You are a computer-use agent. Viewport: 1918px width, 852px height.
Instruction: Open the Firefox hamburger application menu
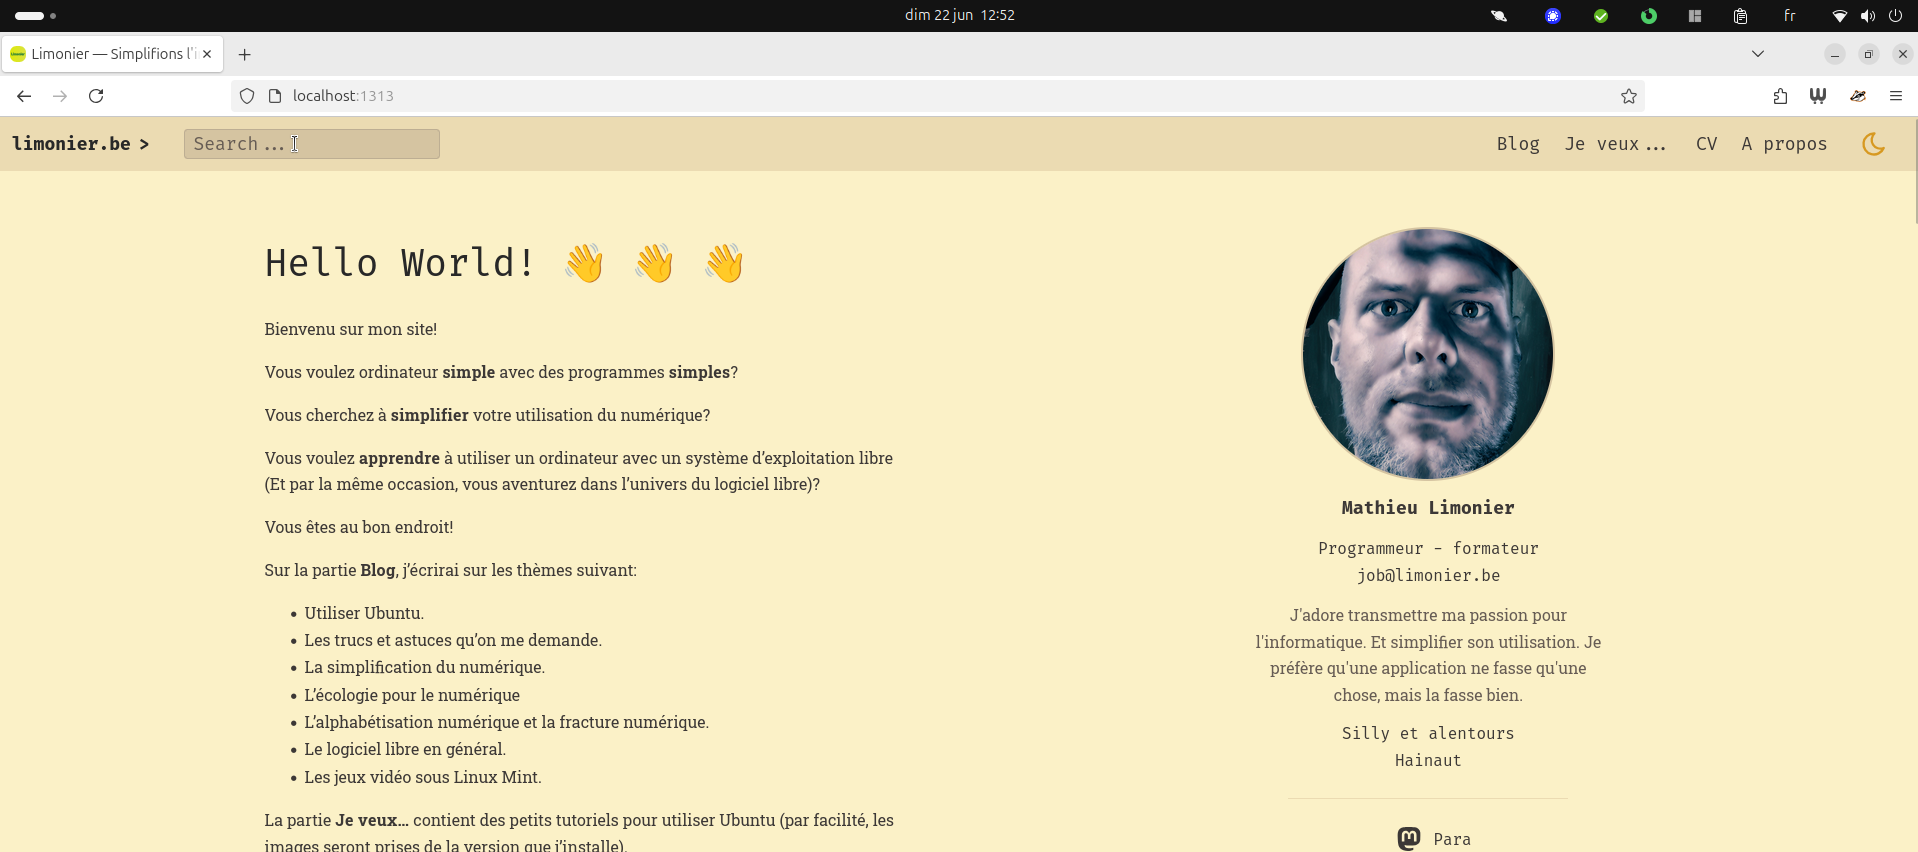(x=1895, y=96)
